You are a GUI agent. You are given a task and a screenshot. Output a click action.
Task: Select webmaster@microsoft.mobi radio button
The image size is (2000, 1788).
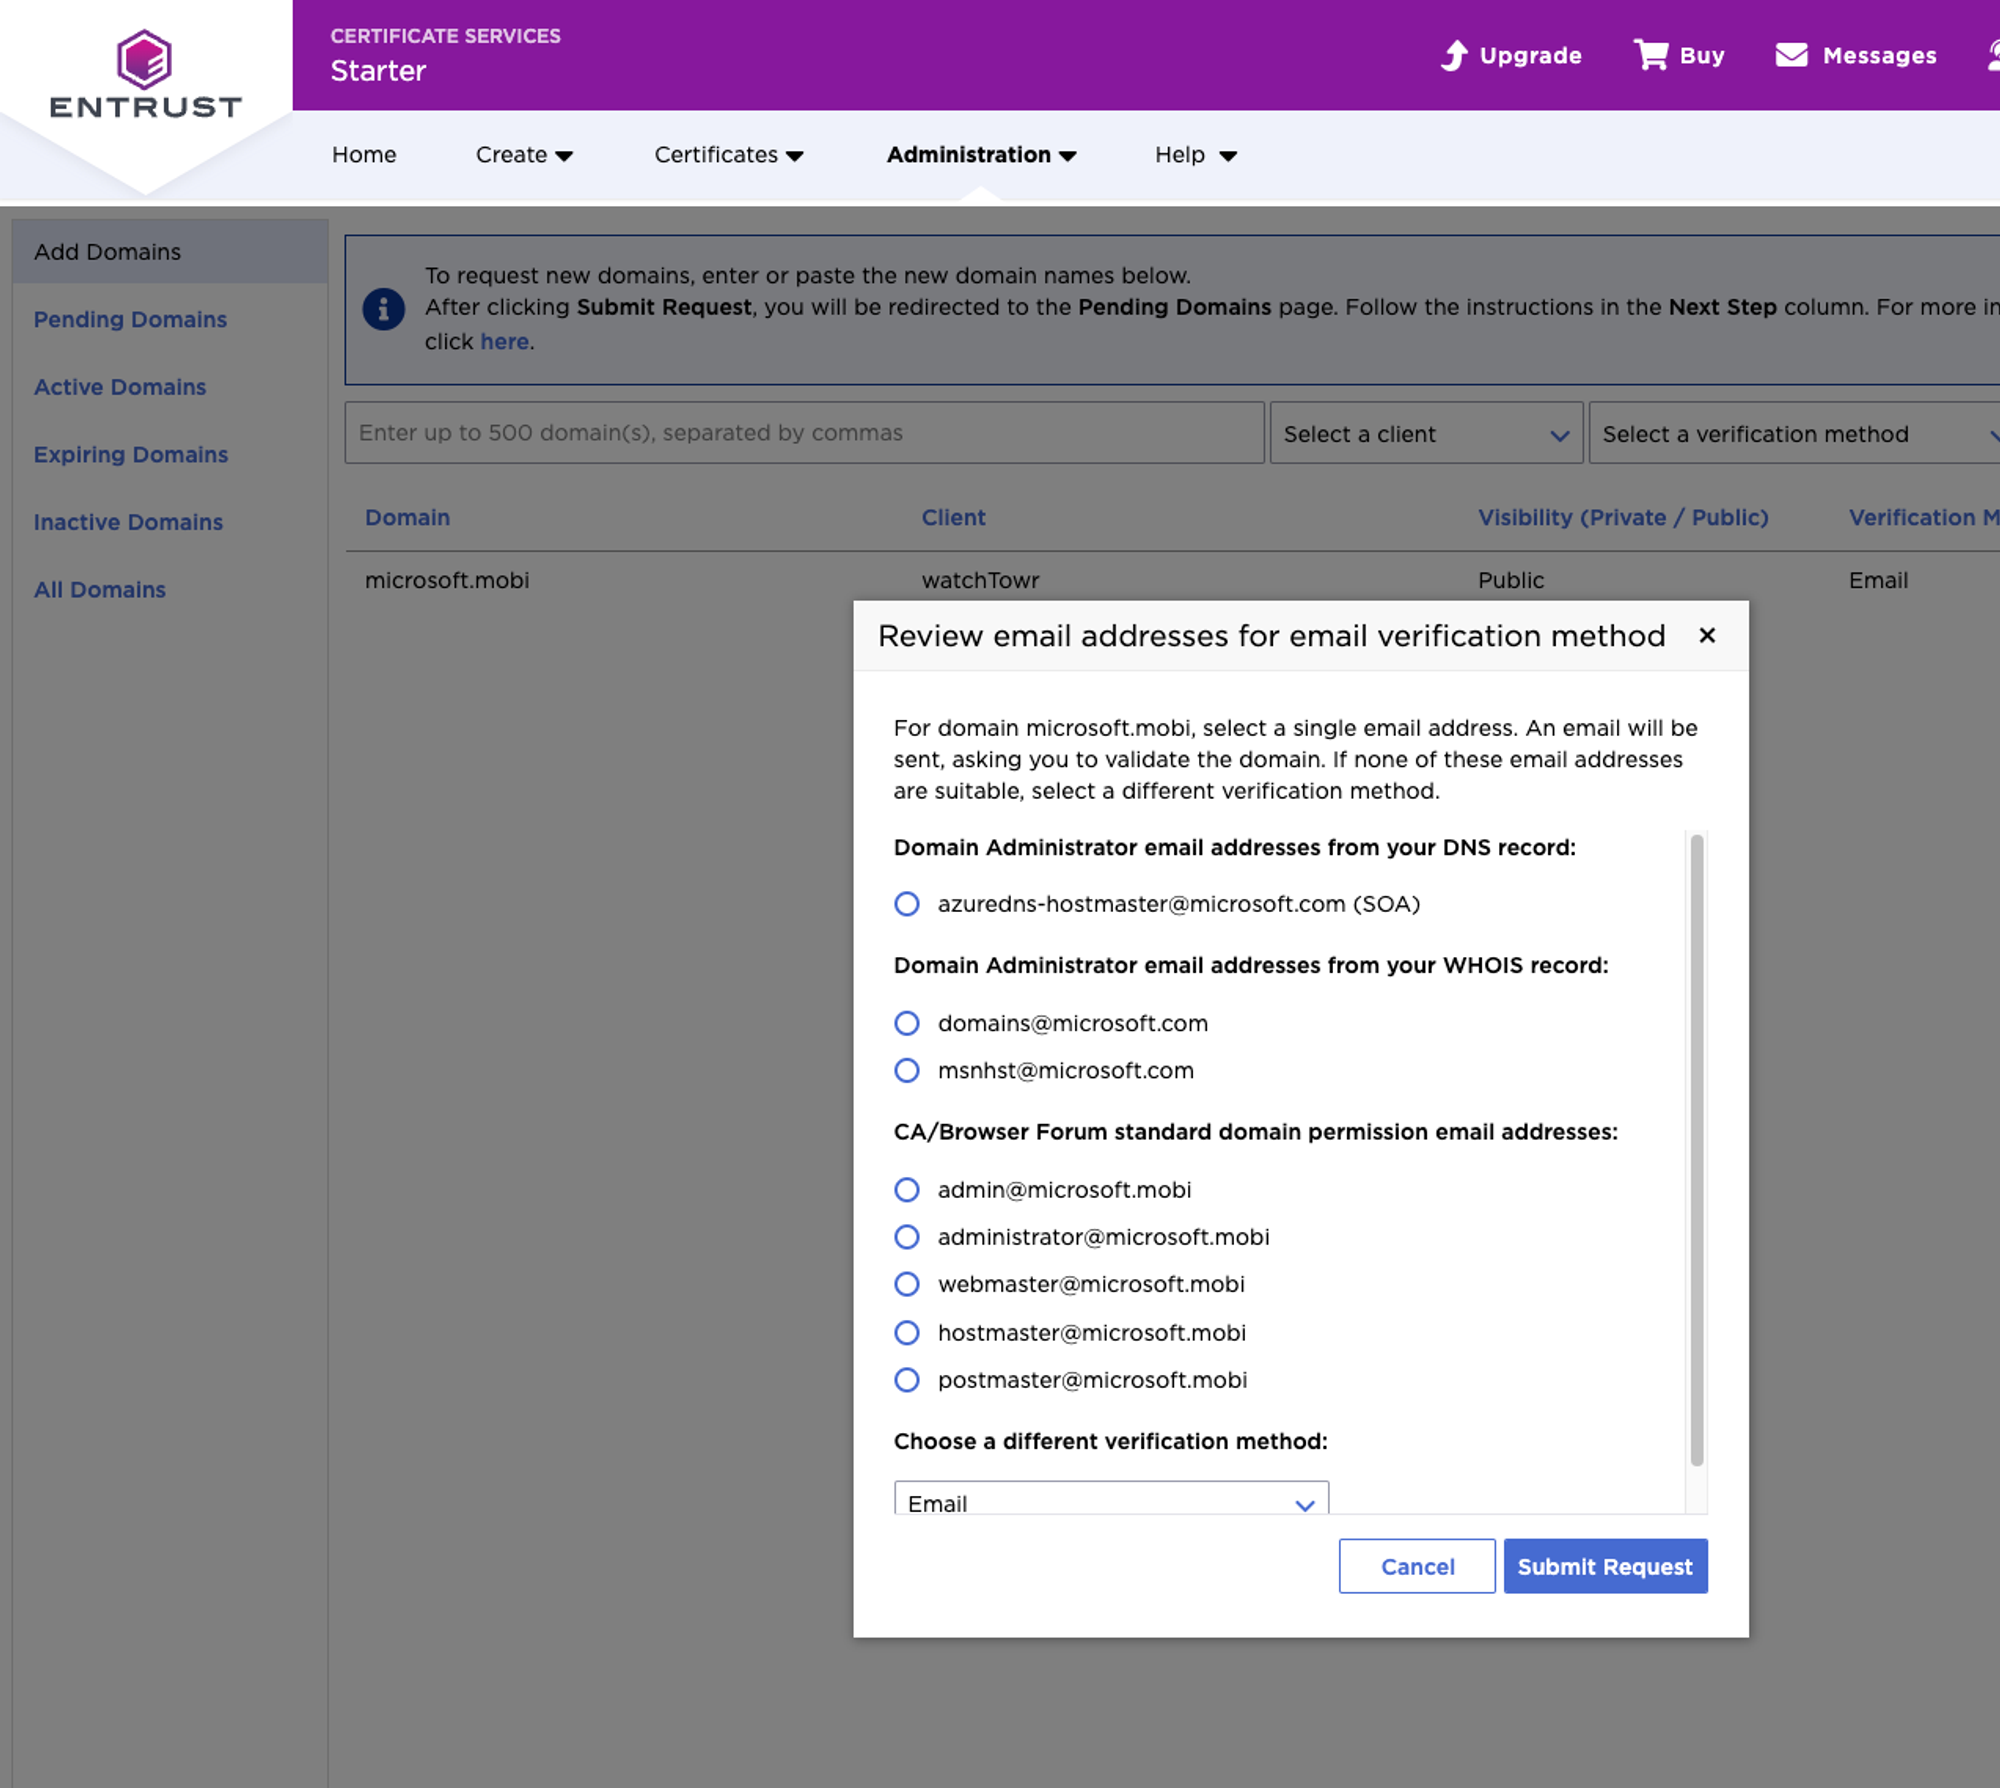[x=906, y=1284]
